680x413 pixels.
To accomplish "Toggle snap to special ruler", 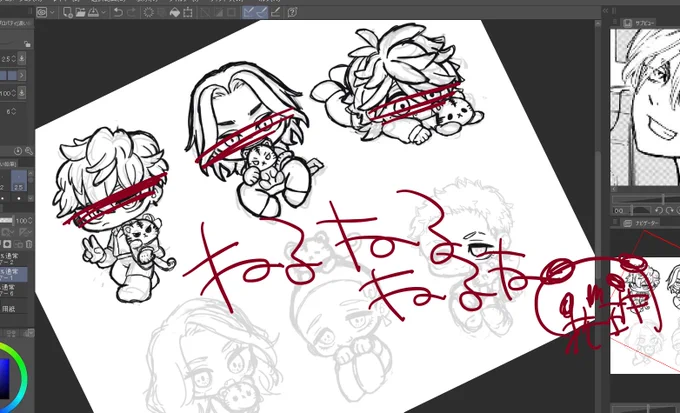I will [x=262, y=12].
